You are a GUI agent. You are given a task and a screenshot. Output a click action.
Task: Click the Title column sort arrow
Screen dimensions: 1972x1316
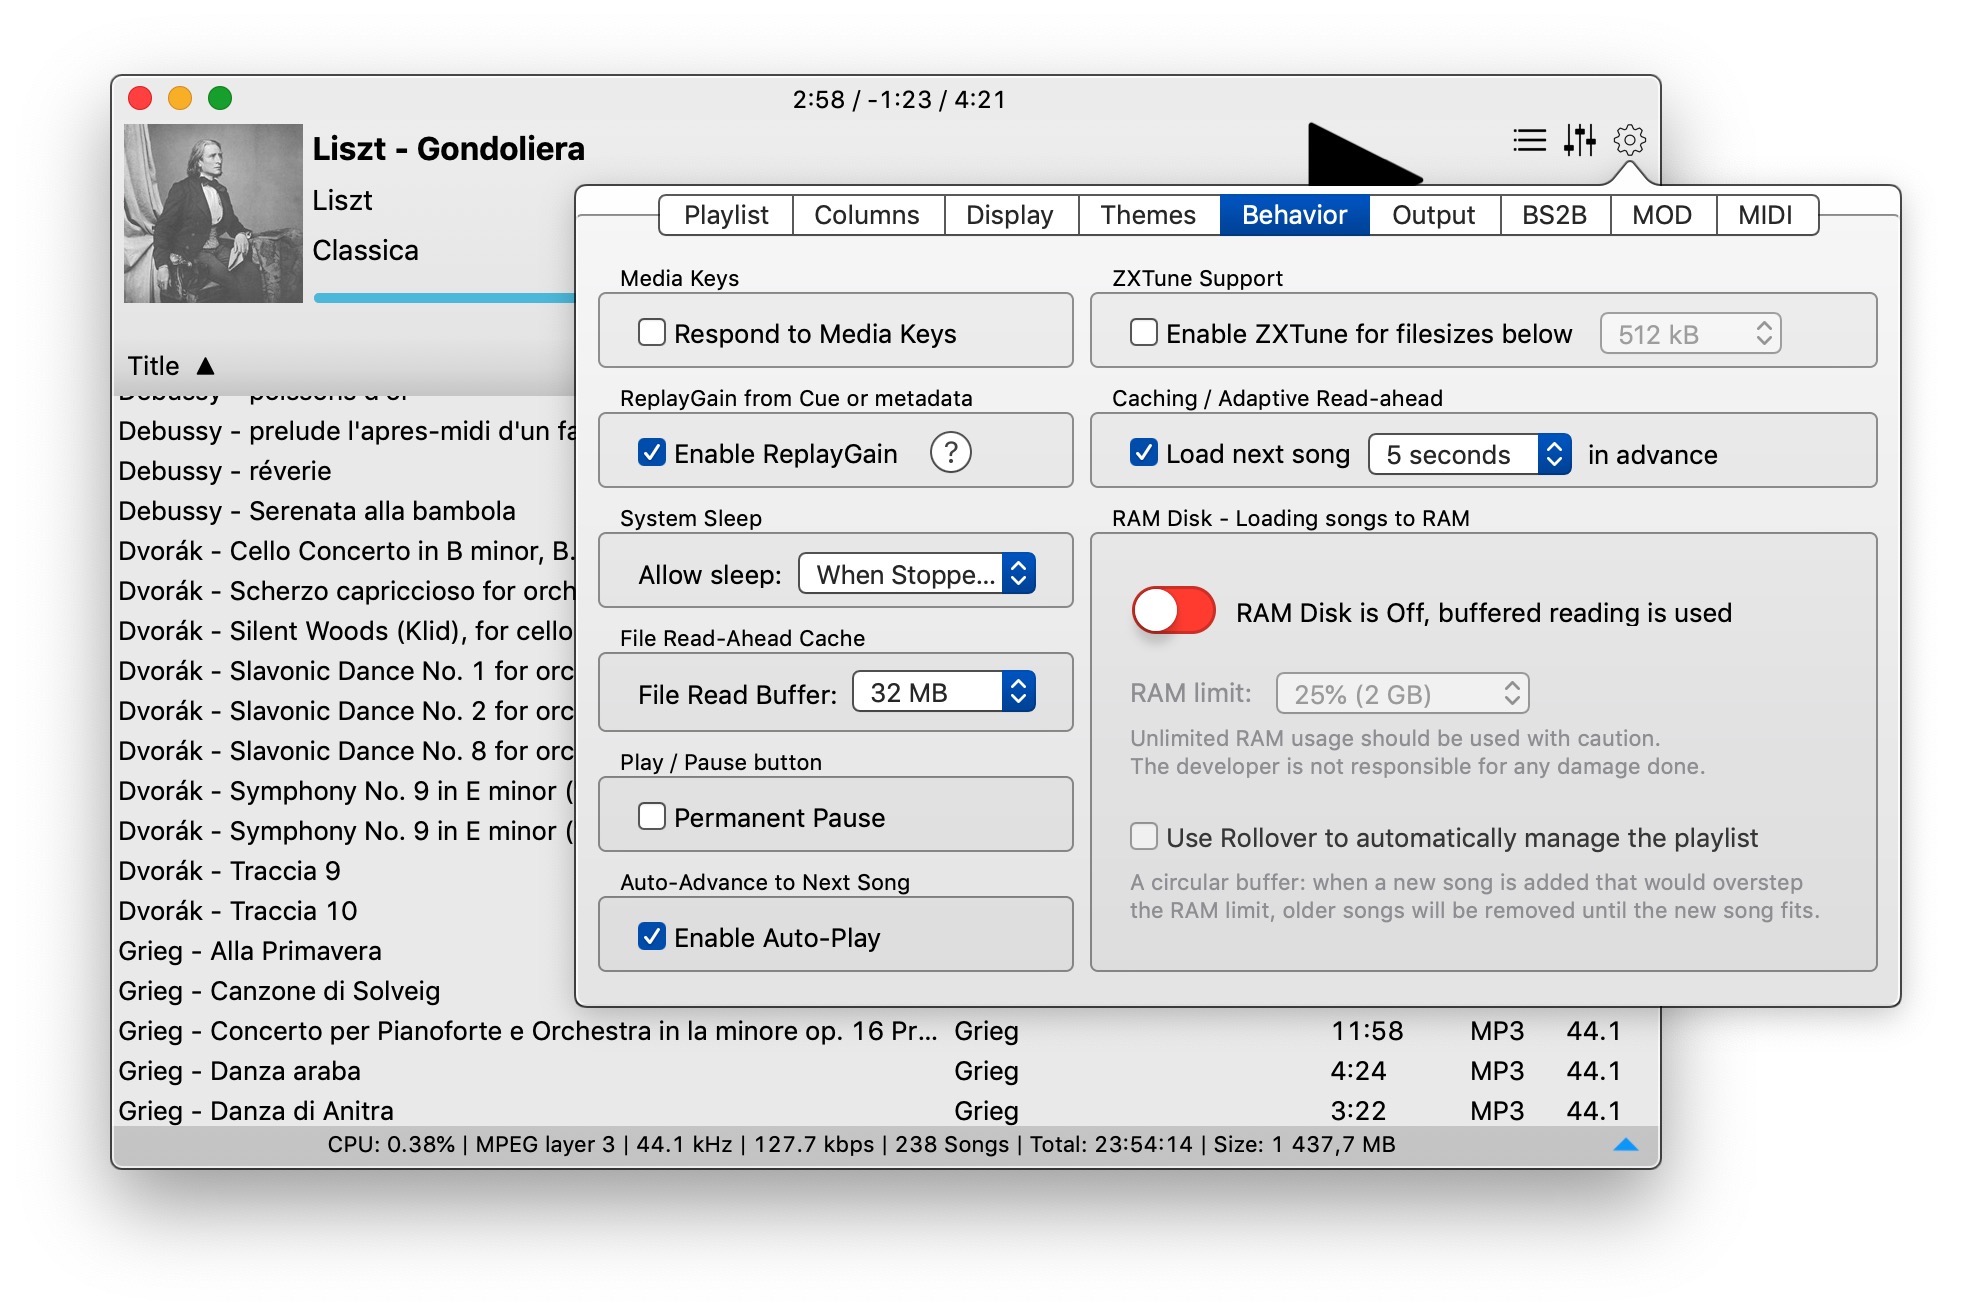[206, 366]
